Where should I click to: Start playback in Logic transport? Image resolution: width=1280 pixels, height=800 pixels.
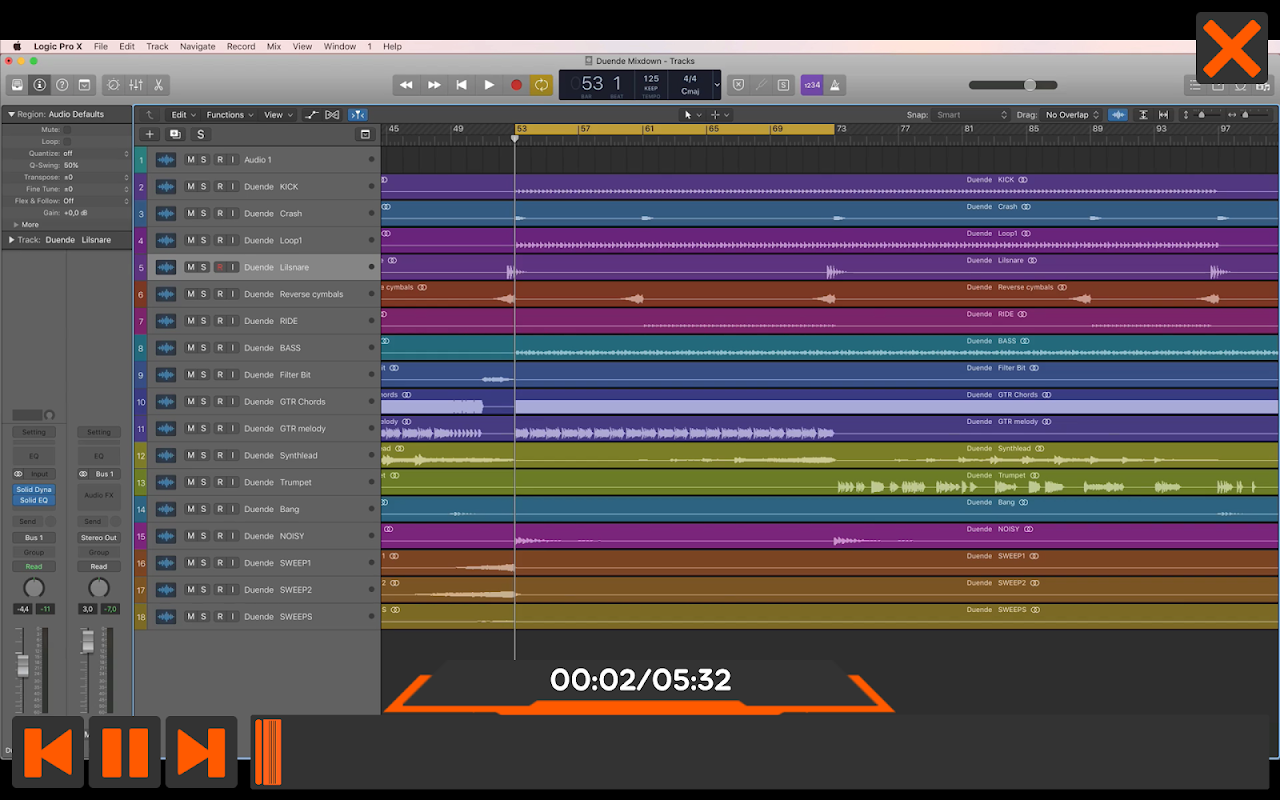tap(489, 85)
